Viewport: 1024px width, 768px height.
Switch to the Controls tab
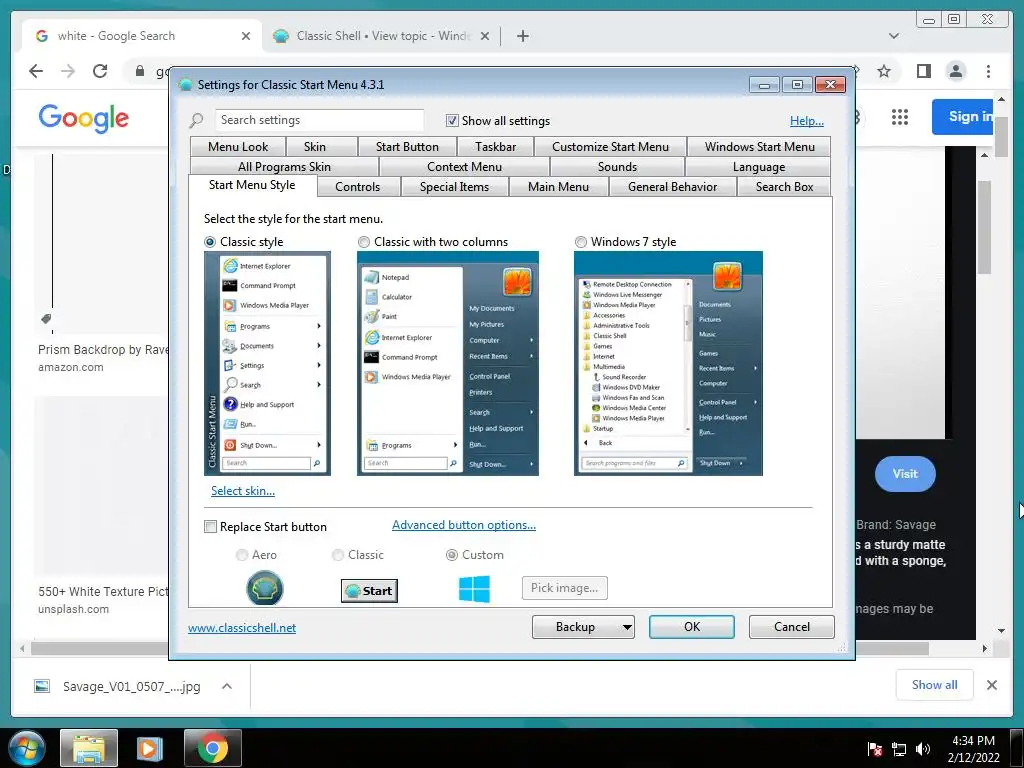click(357, 187)
